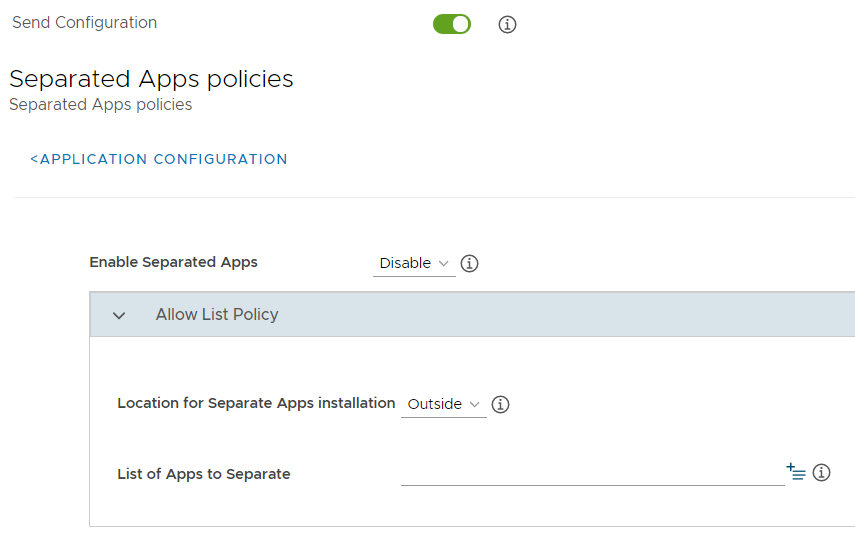Toggle the Send Configuration switch

pos(451,24)
